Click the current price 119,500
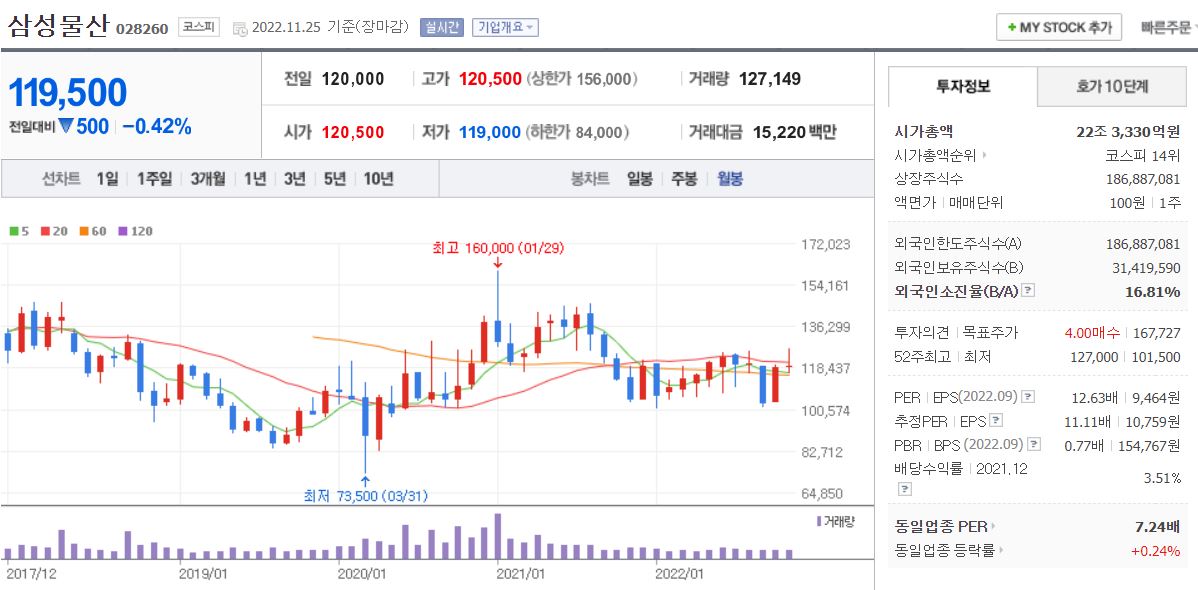1198x590 pixels. click(67, 92)
